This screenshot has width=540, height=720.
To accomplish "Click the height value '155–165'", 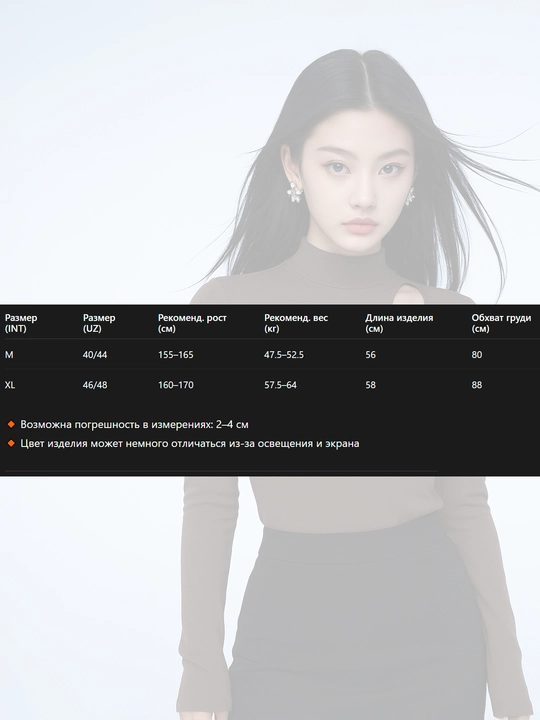I will (x=176, y=354).
